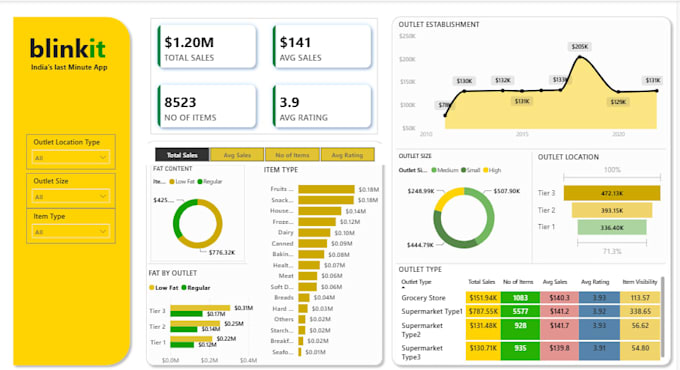Click the $129K data label on line chart

pyautogui.click(x=618, y=102)
